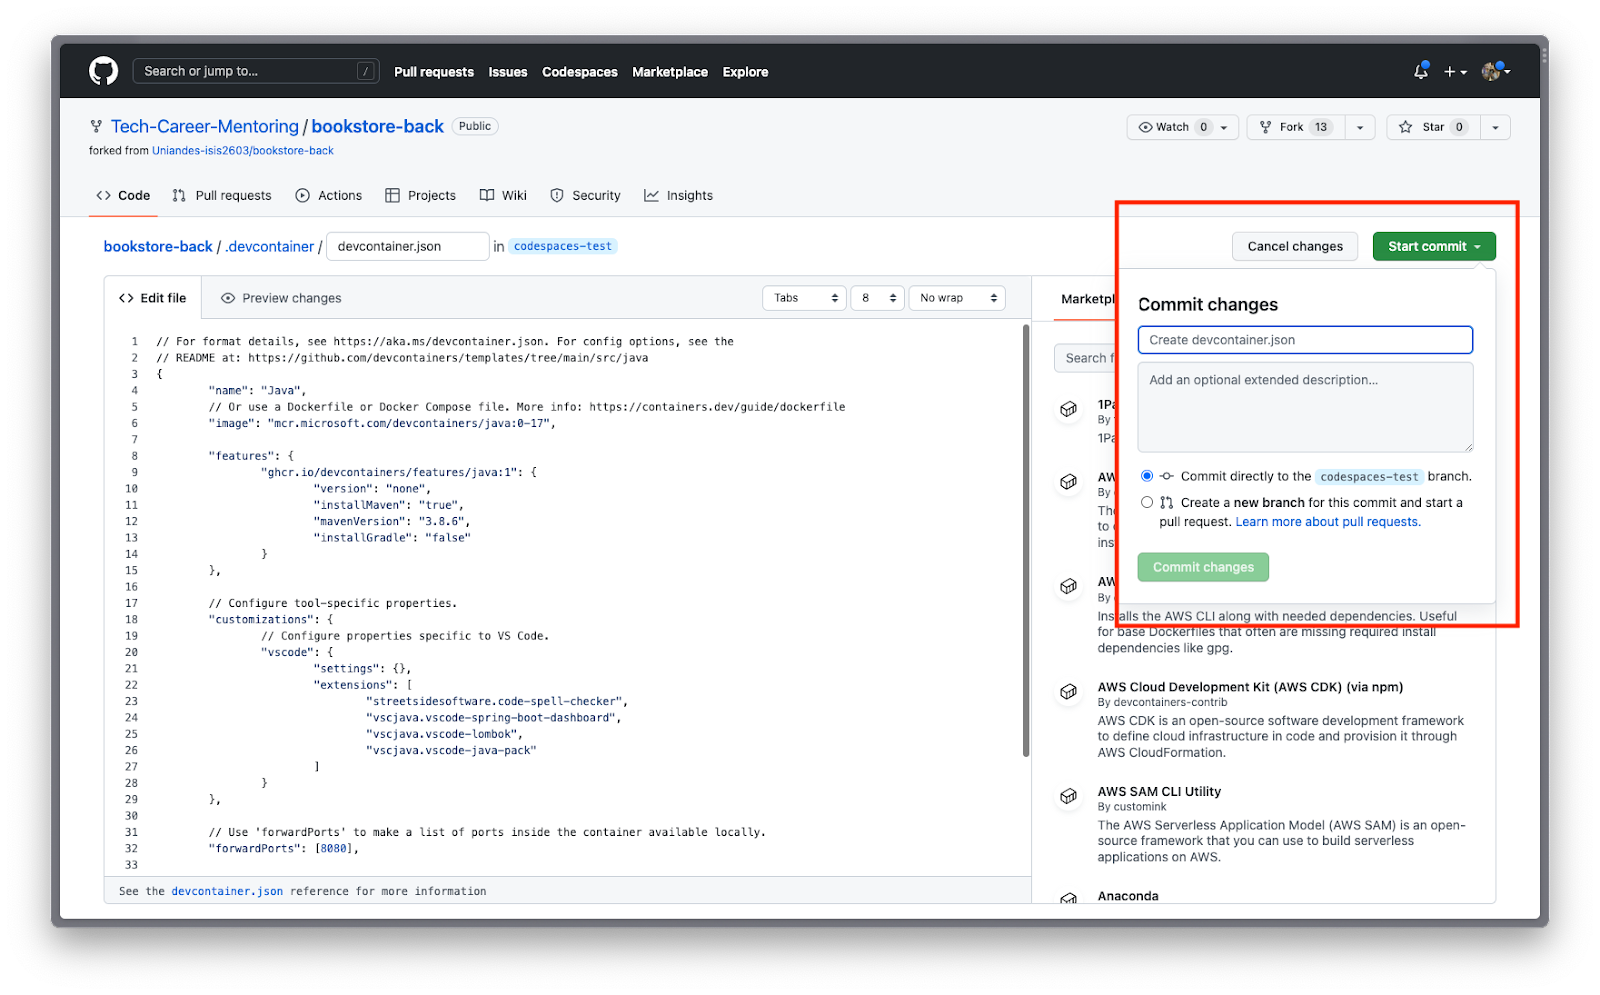The image size is (1600, 995).
Task: Click the package icon beside Anaconda
Action: [x=1069, y=898]
